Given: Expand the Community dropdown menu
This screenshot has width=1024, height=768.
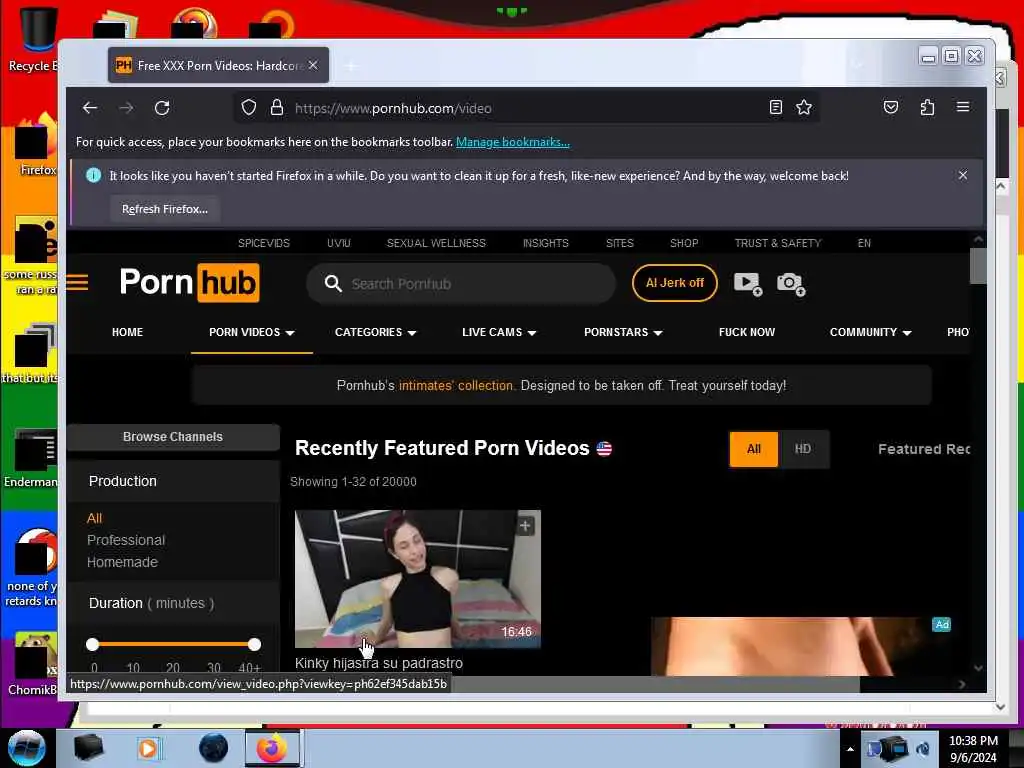Looking at the screenshot, I should pos(870,332).
